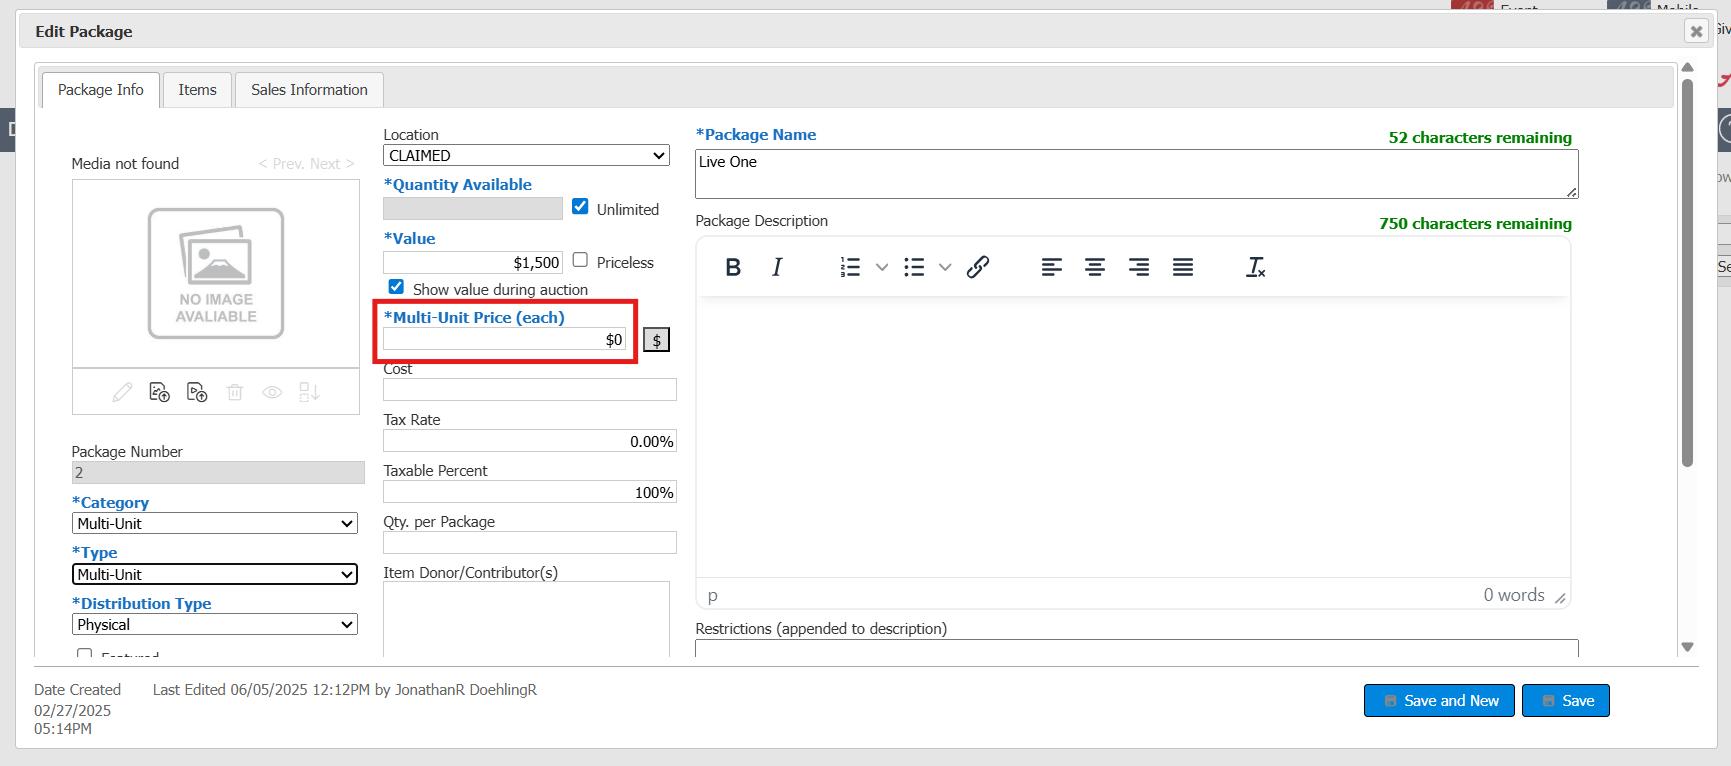1731x766 pixels.
Task: Uncheck the Unlimited quantity checkbox
Action: click(x=580, y=207)
